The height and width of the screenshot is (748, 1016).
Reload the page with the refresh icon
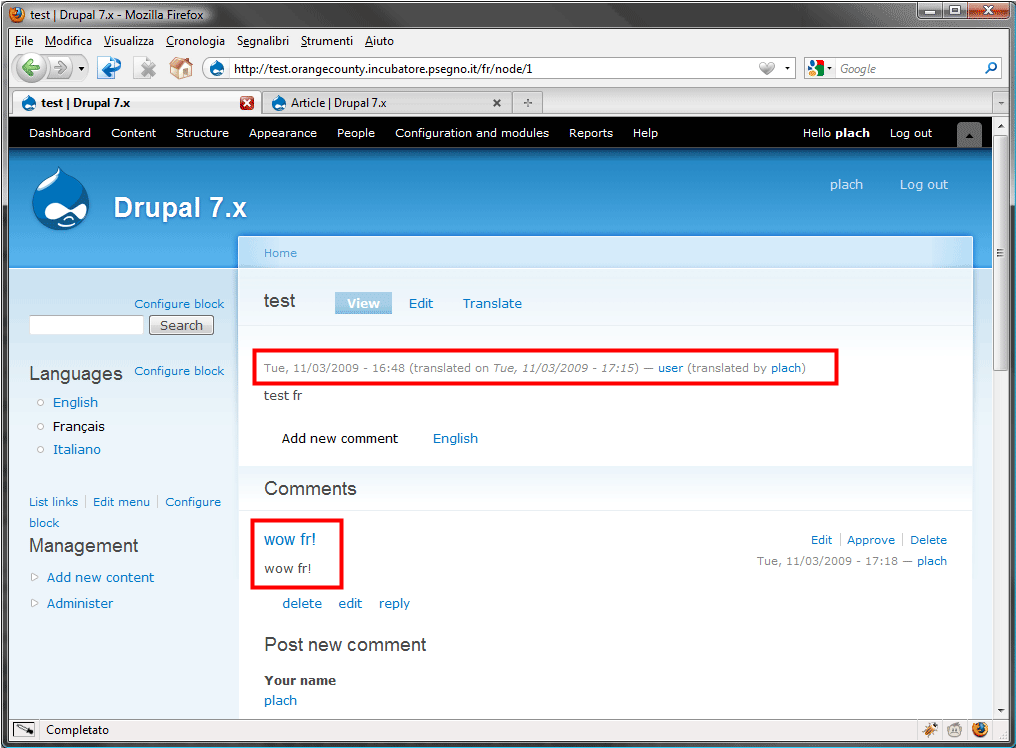[110, 67]
